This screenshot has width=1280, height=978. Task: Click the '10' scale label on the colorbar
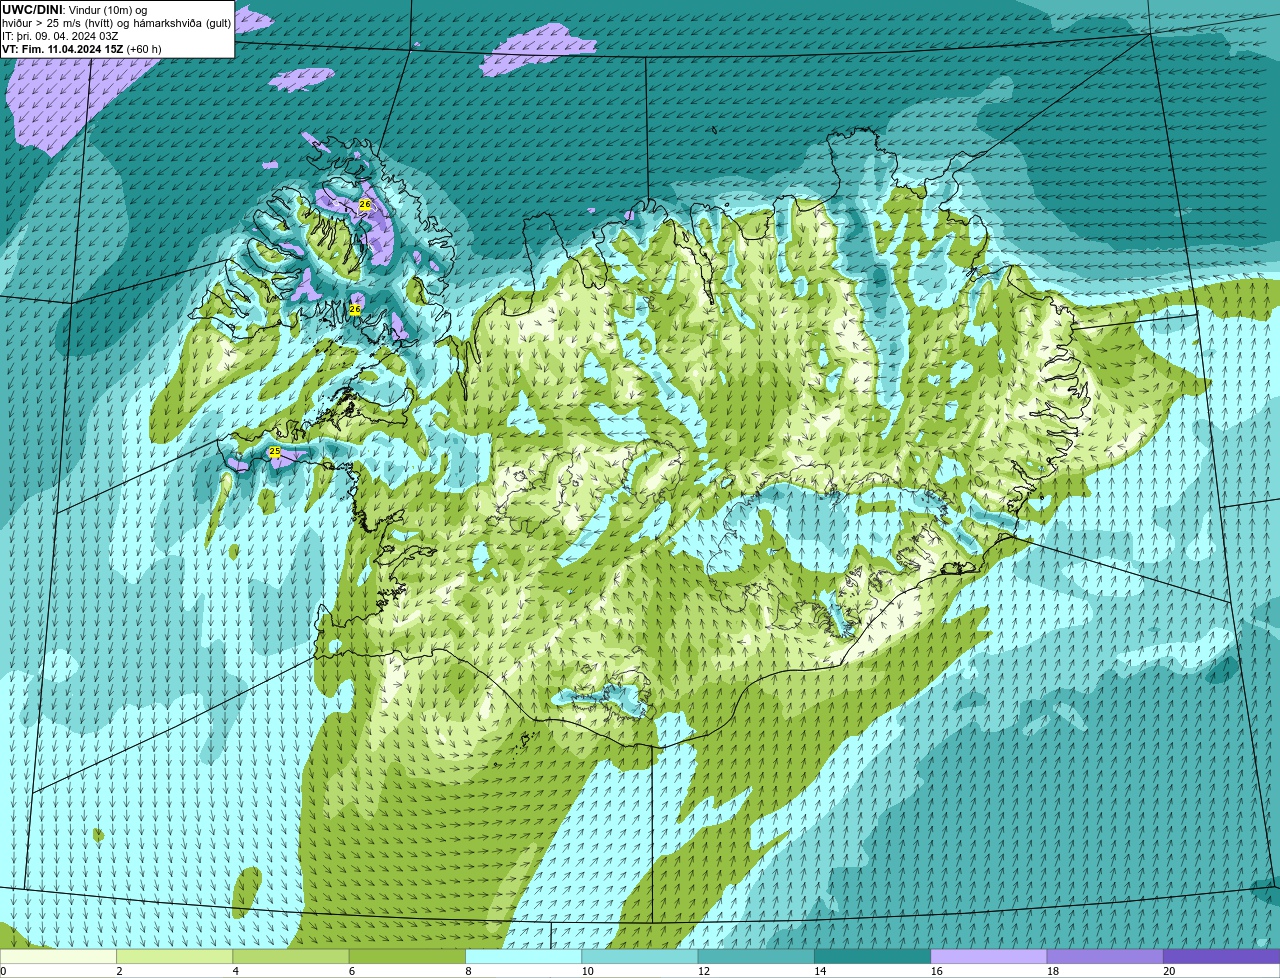point(587,971)
